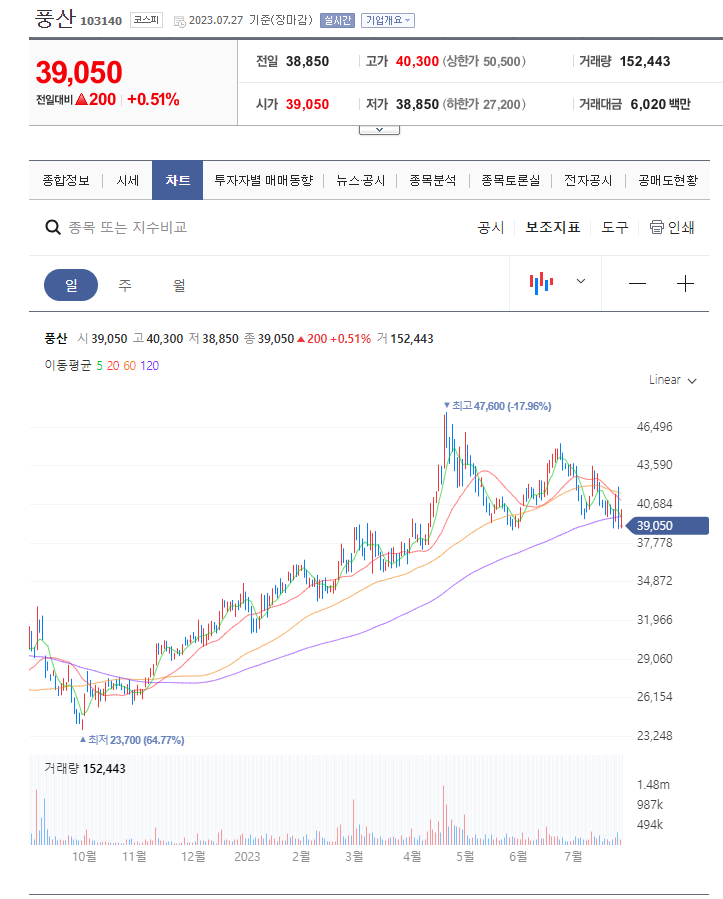723x899 pixels.
Task: Toggle the 실시간 realtime badge
Action: (x=337, y=21)
